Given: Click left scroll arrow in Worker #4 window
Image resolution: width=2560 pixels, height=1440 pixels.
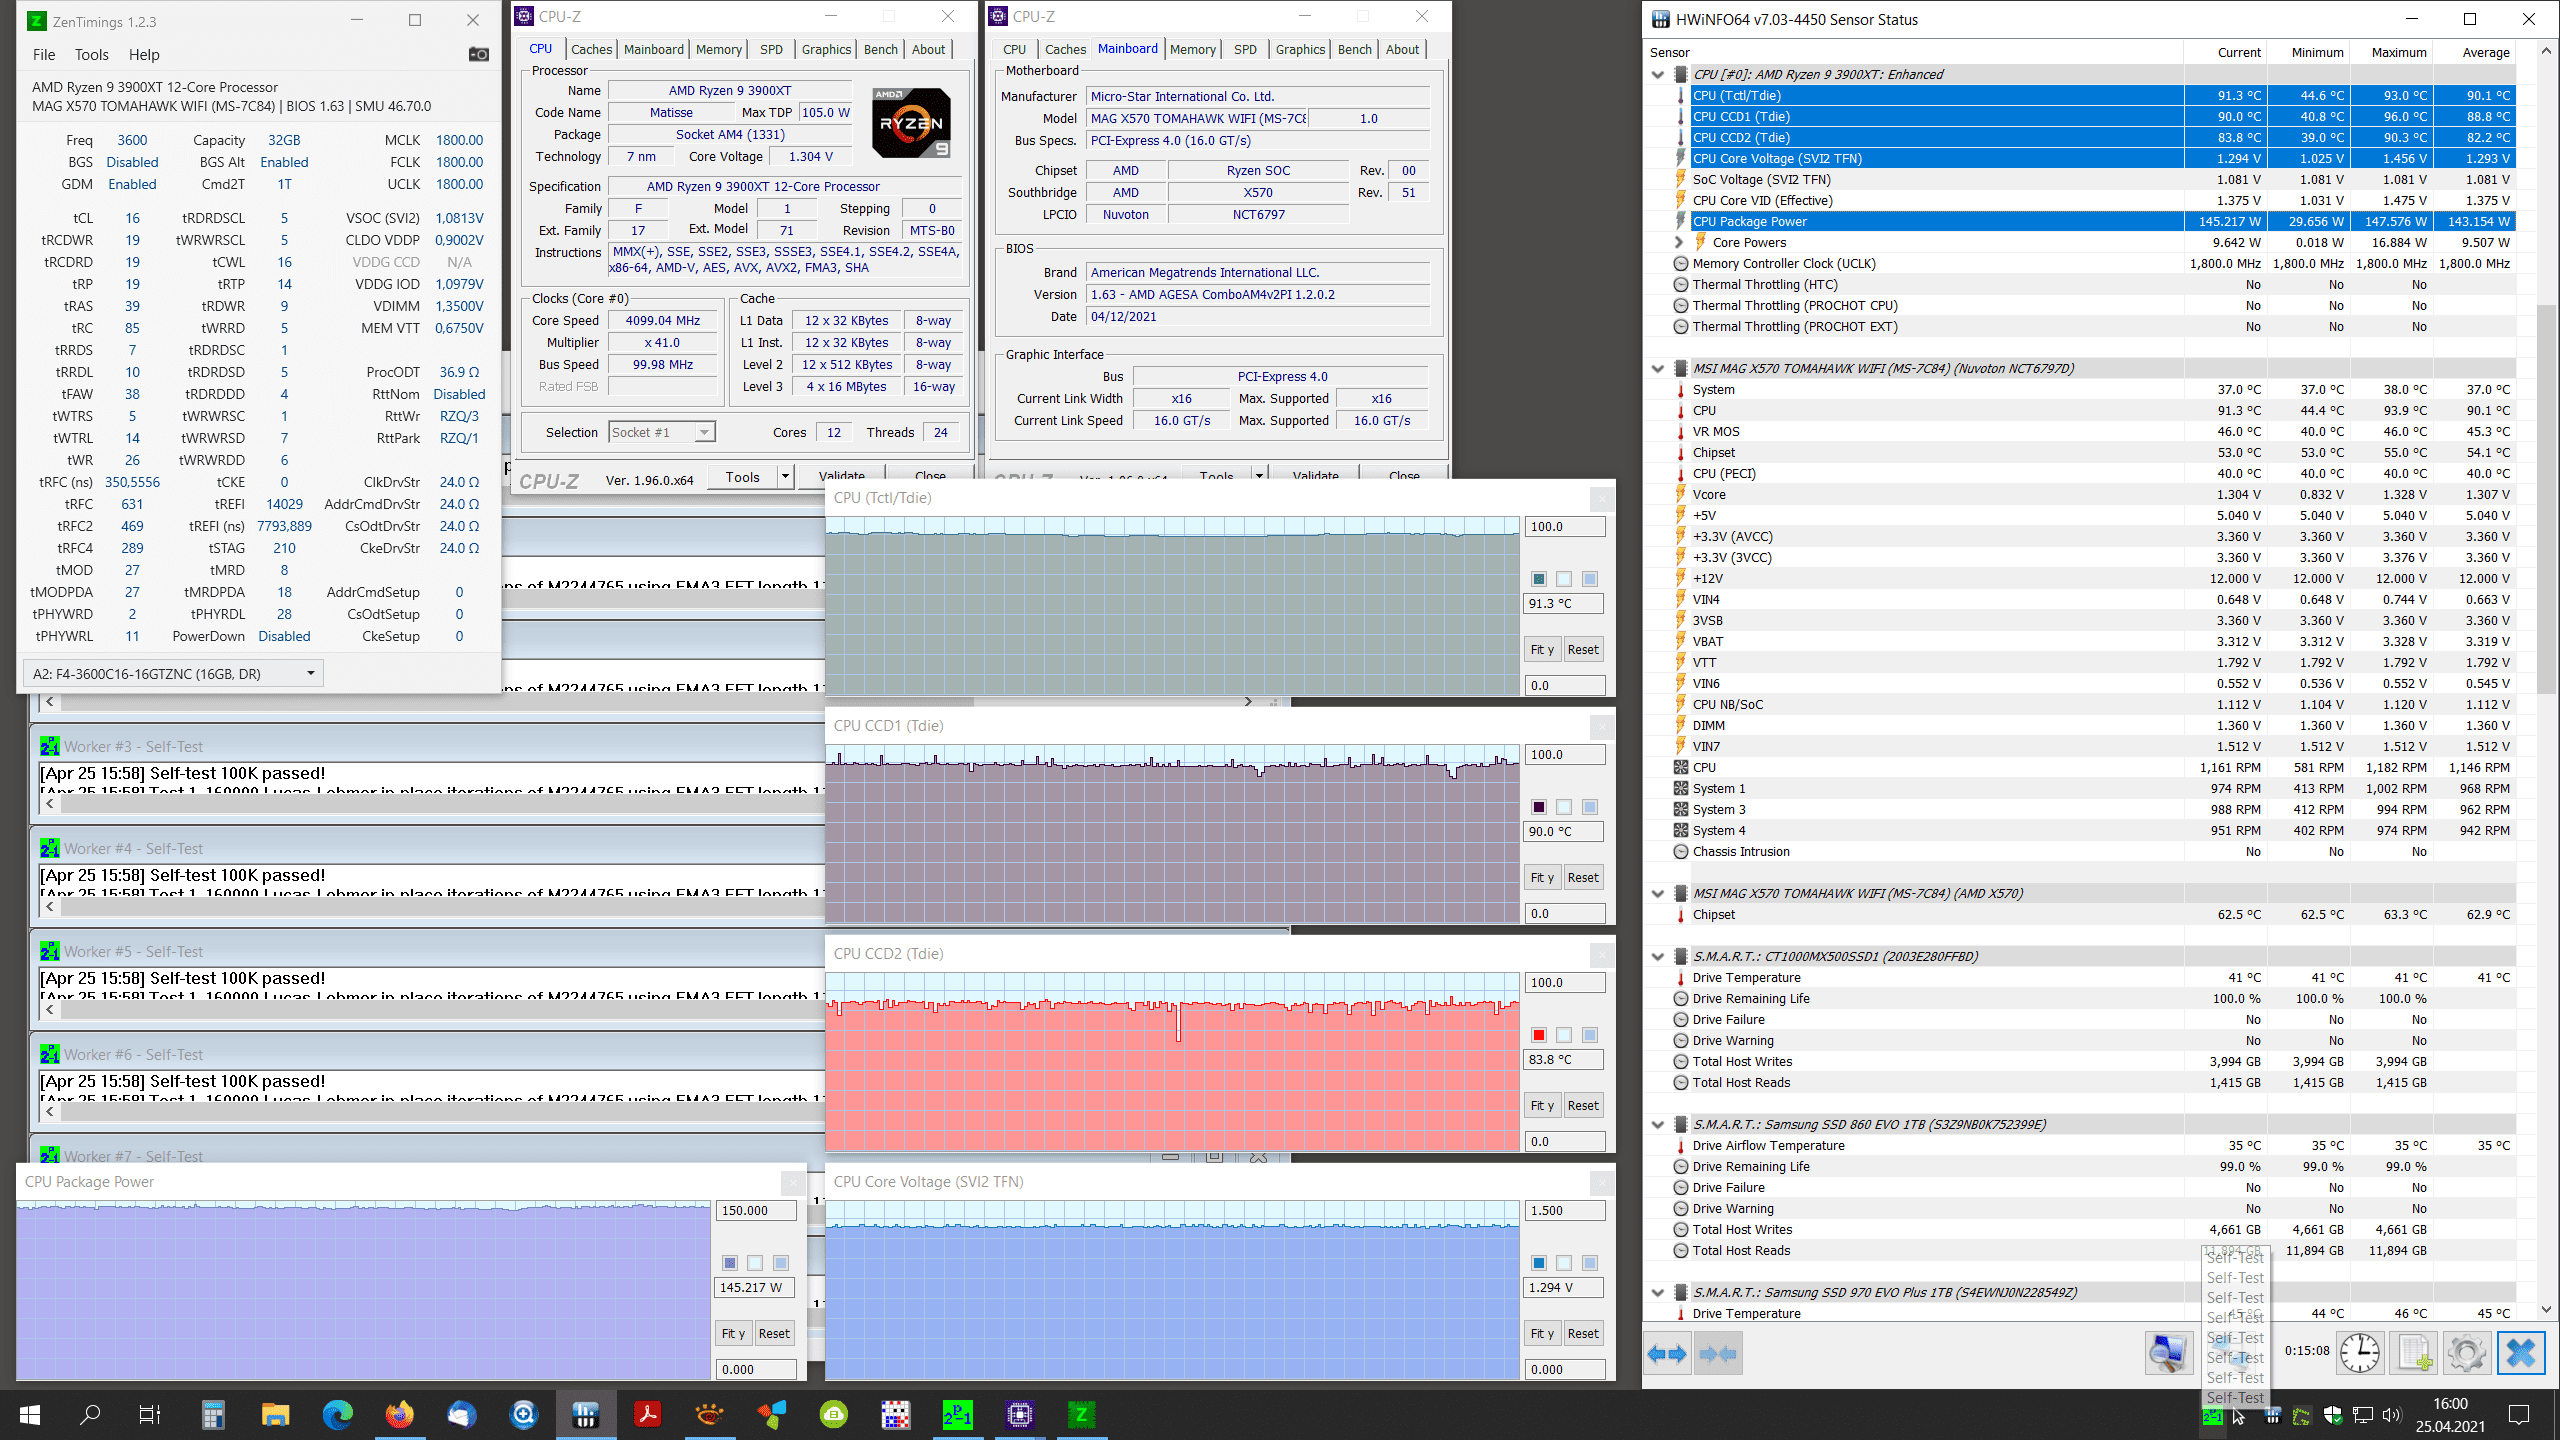Looking at the screenshot, I should coord(50,906).
